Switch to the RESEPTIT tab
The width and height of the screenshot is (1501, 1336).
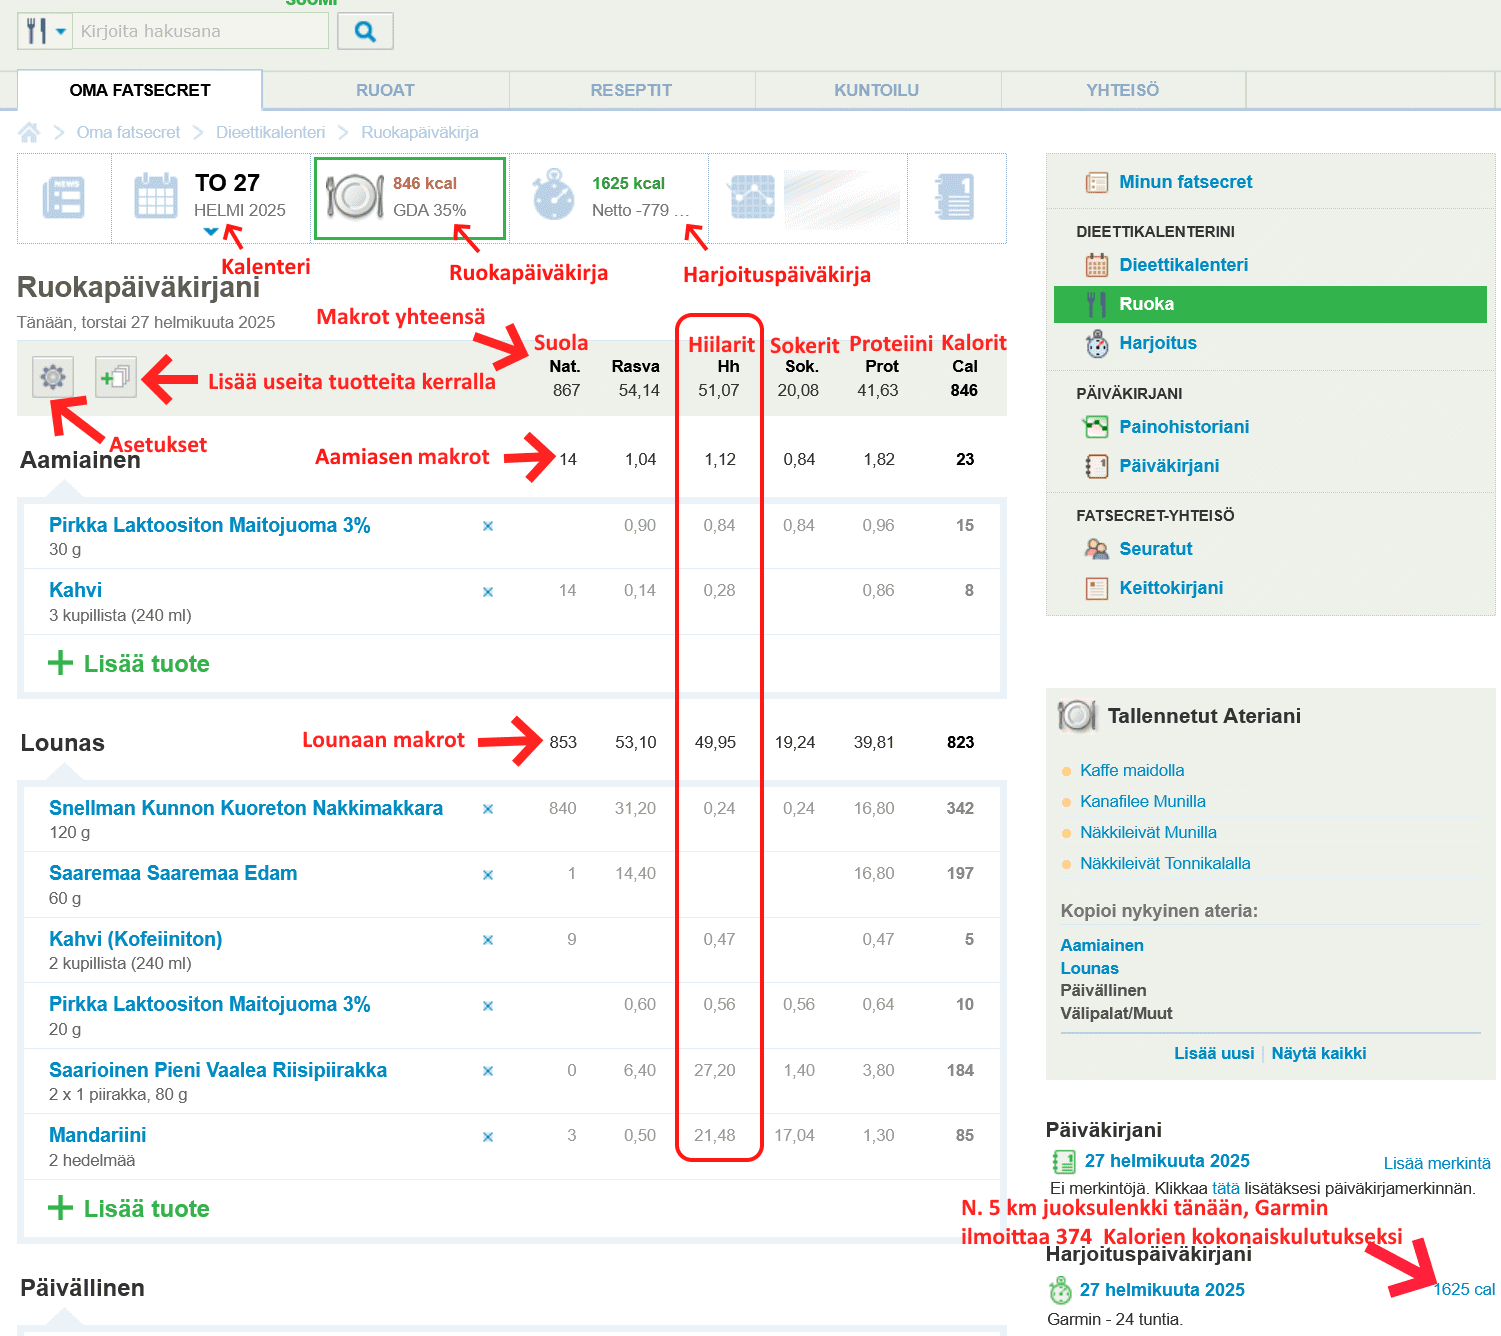pos(631,90)
